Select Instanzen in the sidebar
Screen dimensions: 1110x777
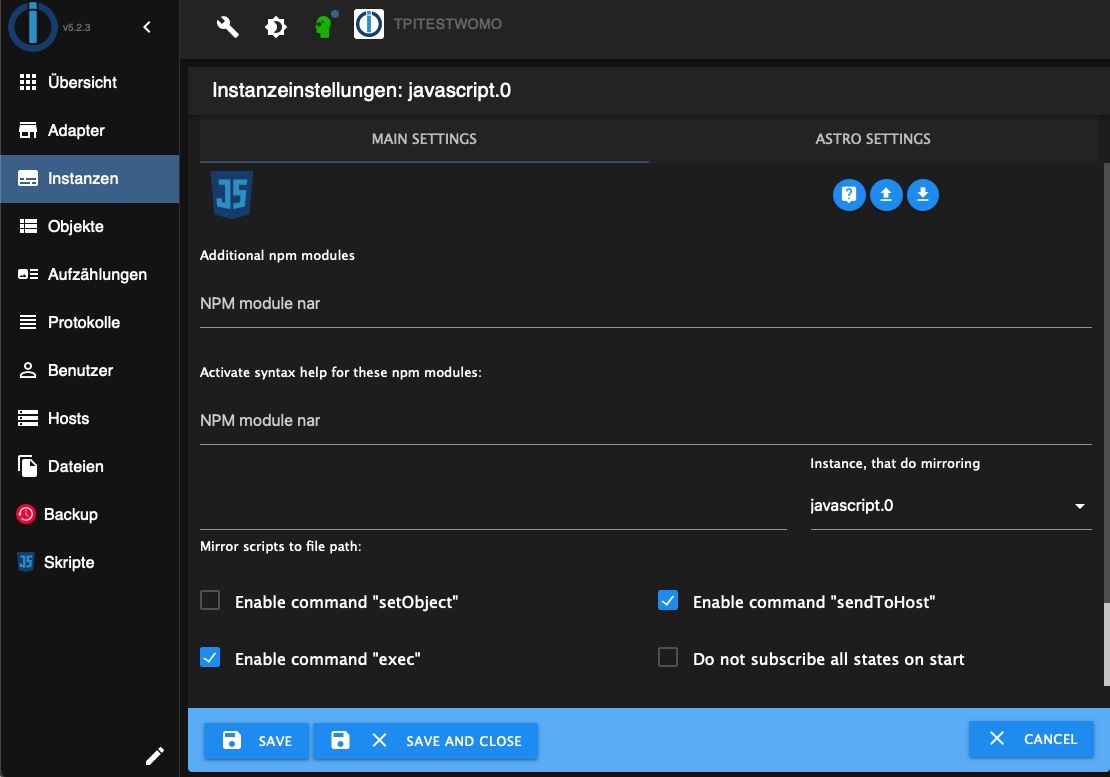tap(89, 178)
